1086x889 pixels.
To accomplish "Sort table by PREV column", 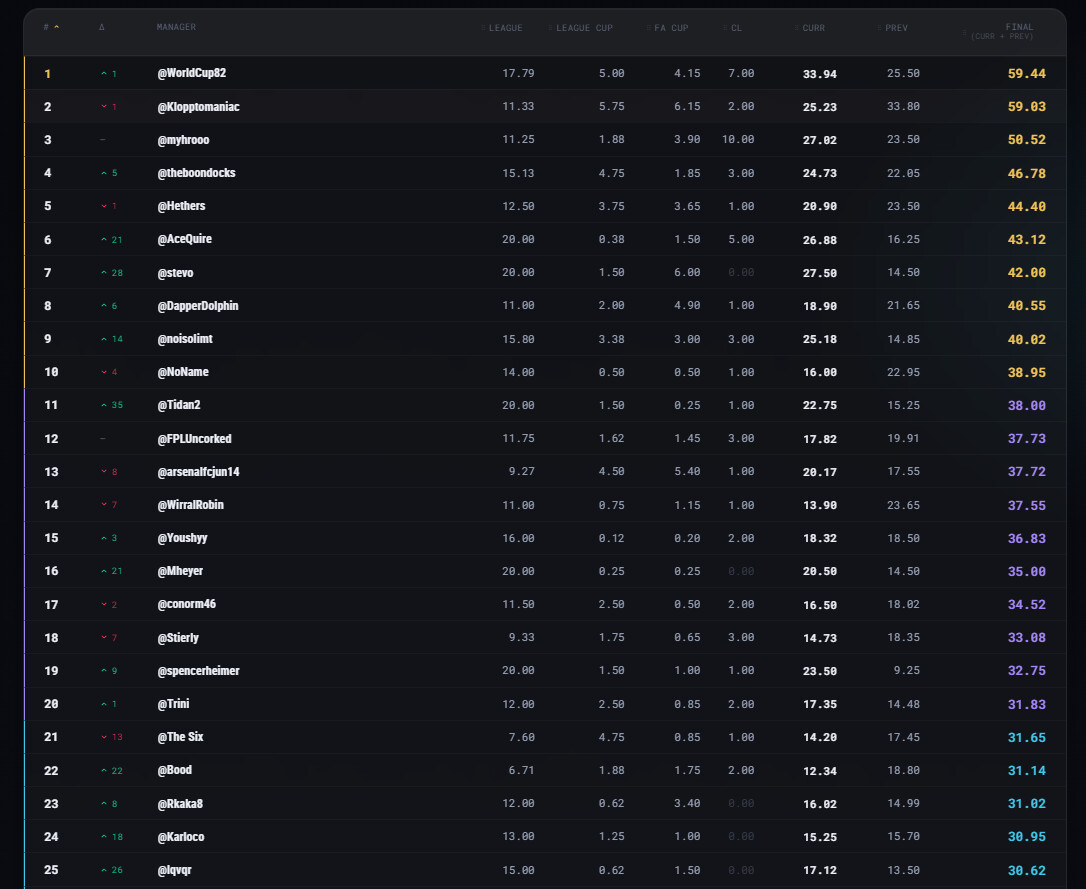I will (x=896, y=28).
